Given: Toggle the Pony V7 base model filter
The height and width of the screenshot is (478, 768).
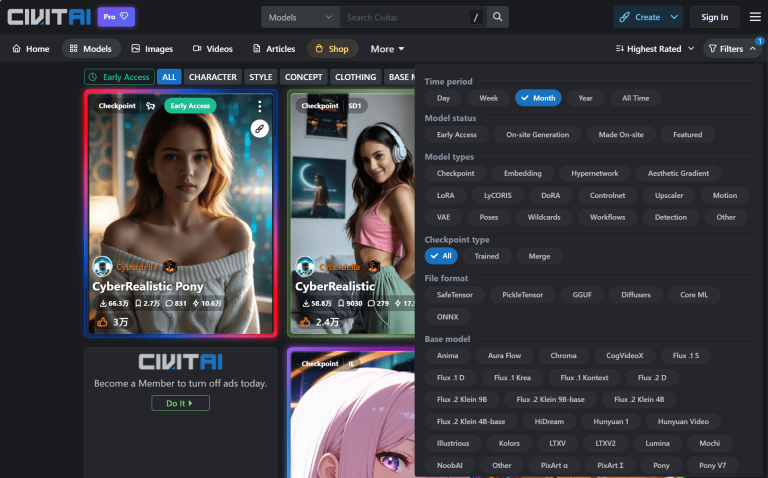Looking at the screenshot, I should 712,465.
